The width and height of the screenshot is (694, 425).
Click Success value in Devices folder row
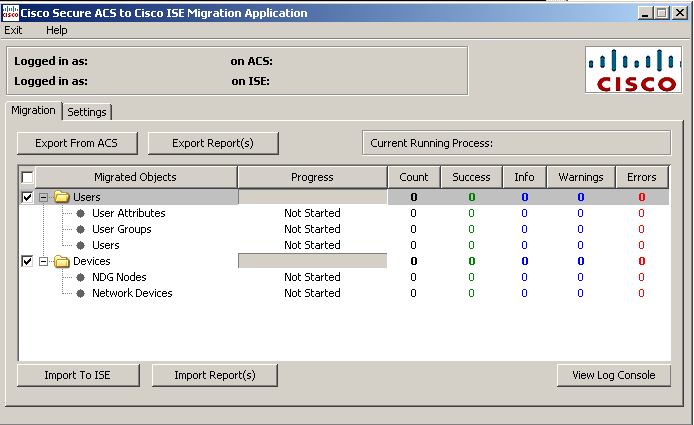[x=472, y=261]
